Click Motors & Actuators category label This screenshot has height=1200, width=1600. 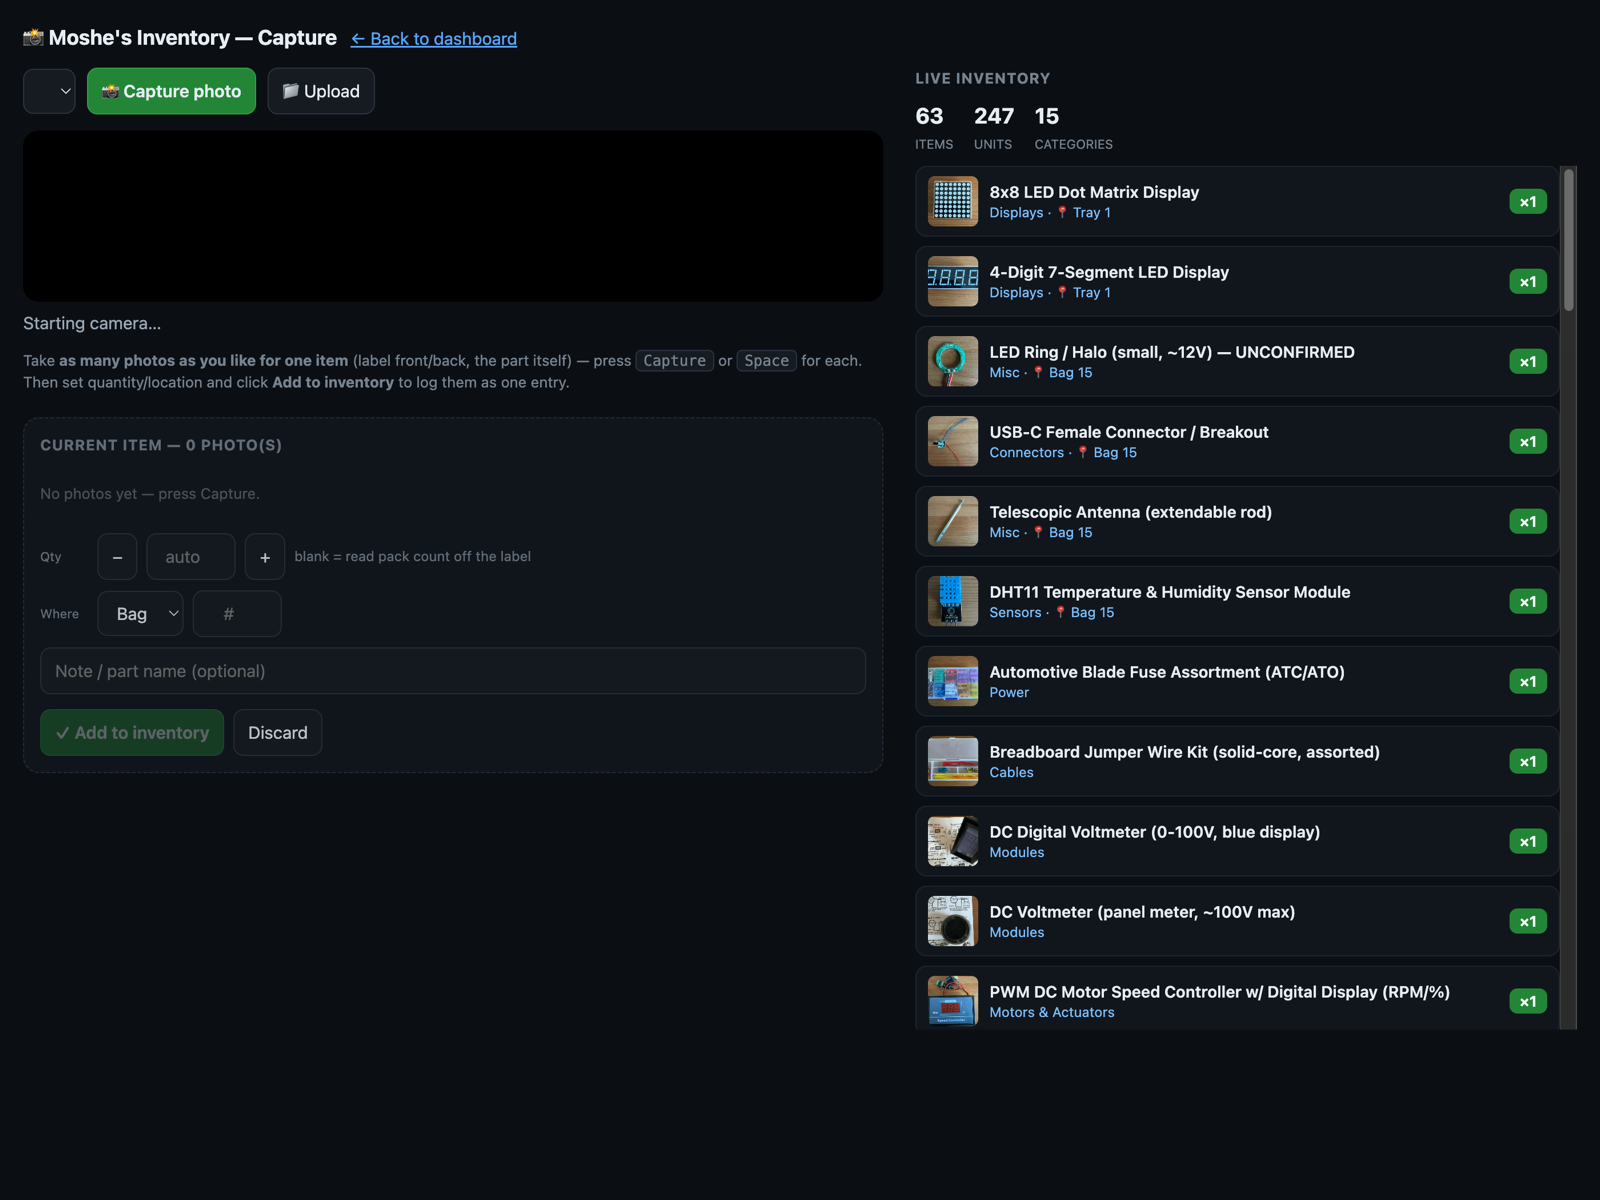click(1052, 1013)
